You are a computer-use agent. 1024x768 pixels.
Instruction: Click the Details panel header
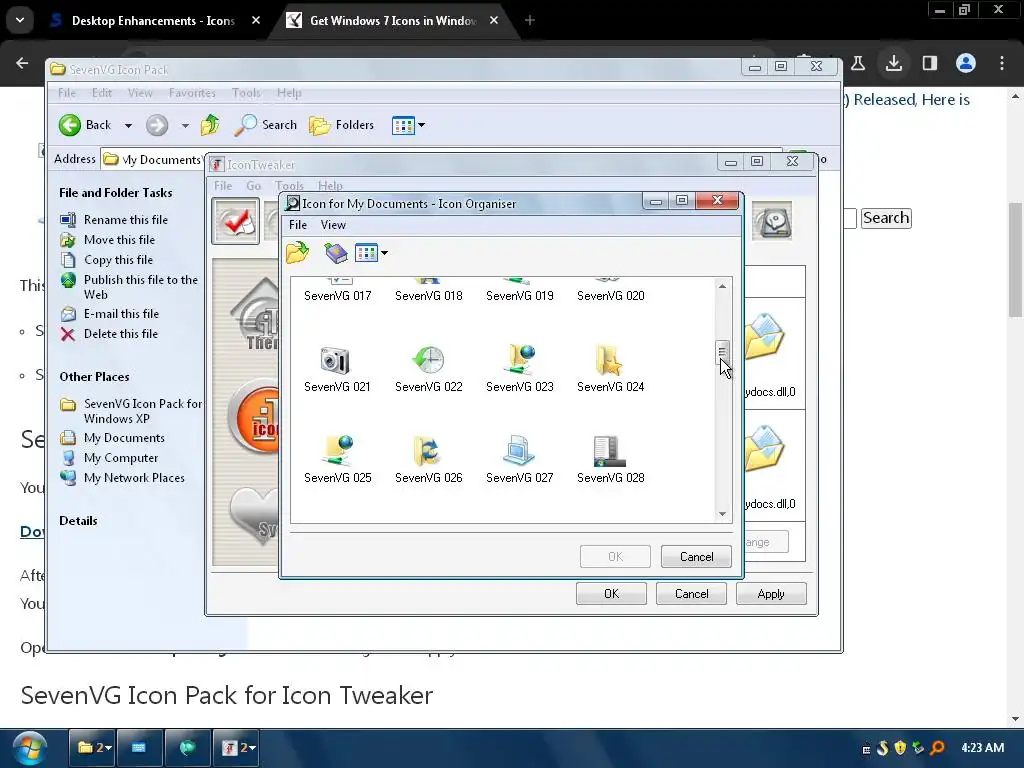pyautogui.click(x=78, y=520)
